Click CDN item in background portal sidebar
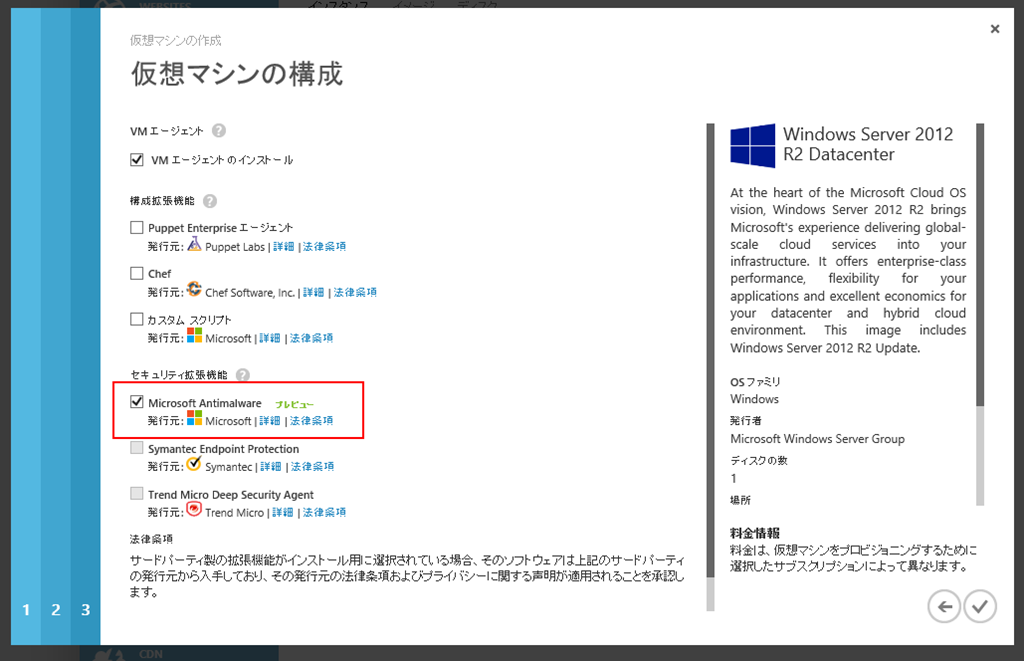The width and height of the screenshot is (1024, 661). 151,654
